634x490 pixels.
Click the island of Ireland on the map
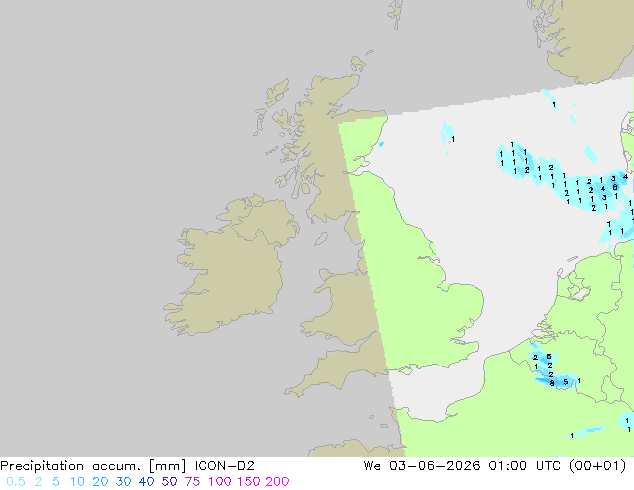[232, 267]
